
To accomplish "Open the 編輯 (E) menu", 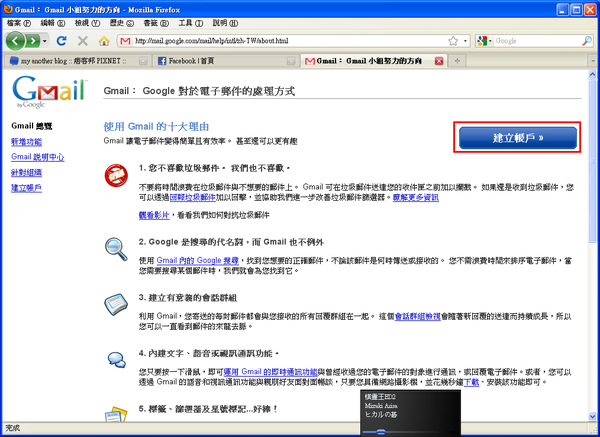I will pyautogui.click(x=53, y=23).
